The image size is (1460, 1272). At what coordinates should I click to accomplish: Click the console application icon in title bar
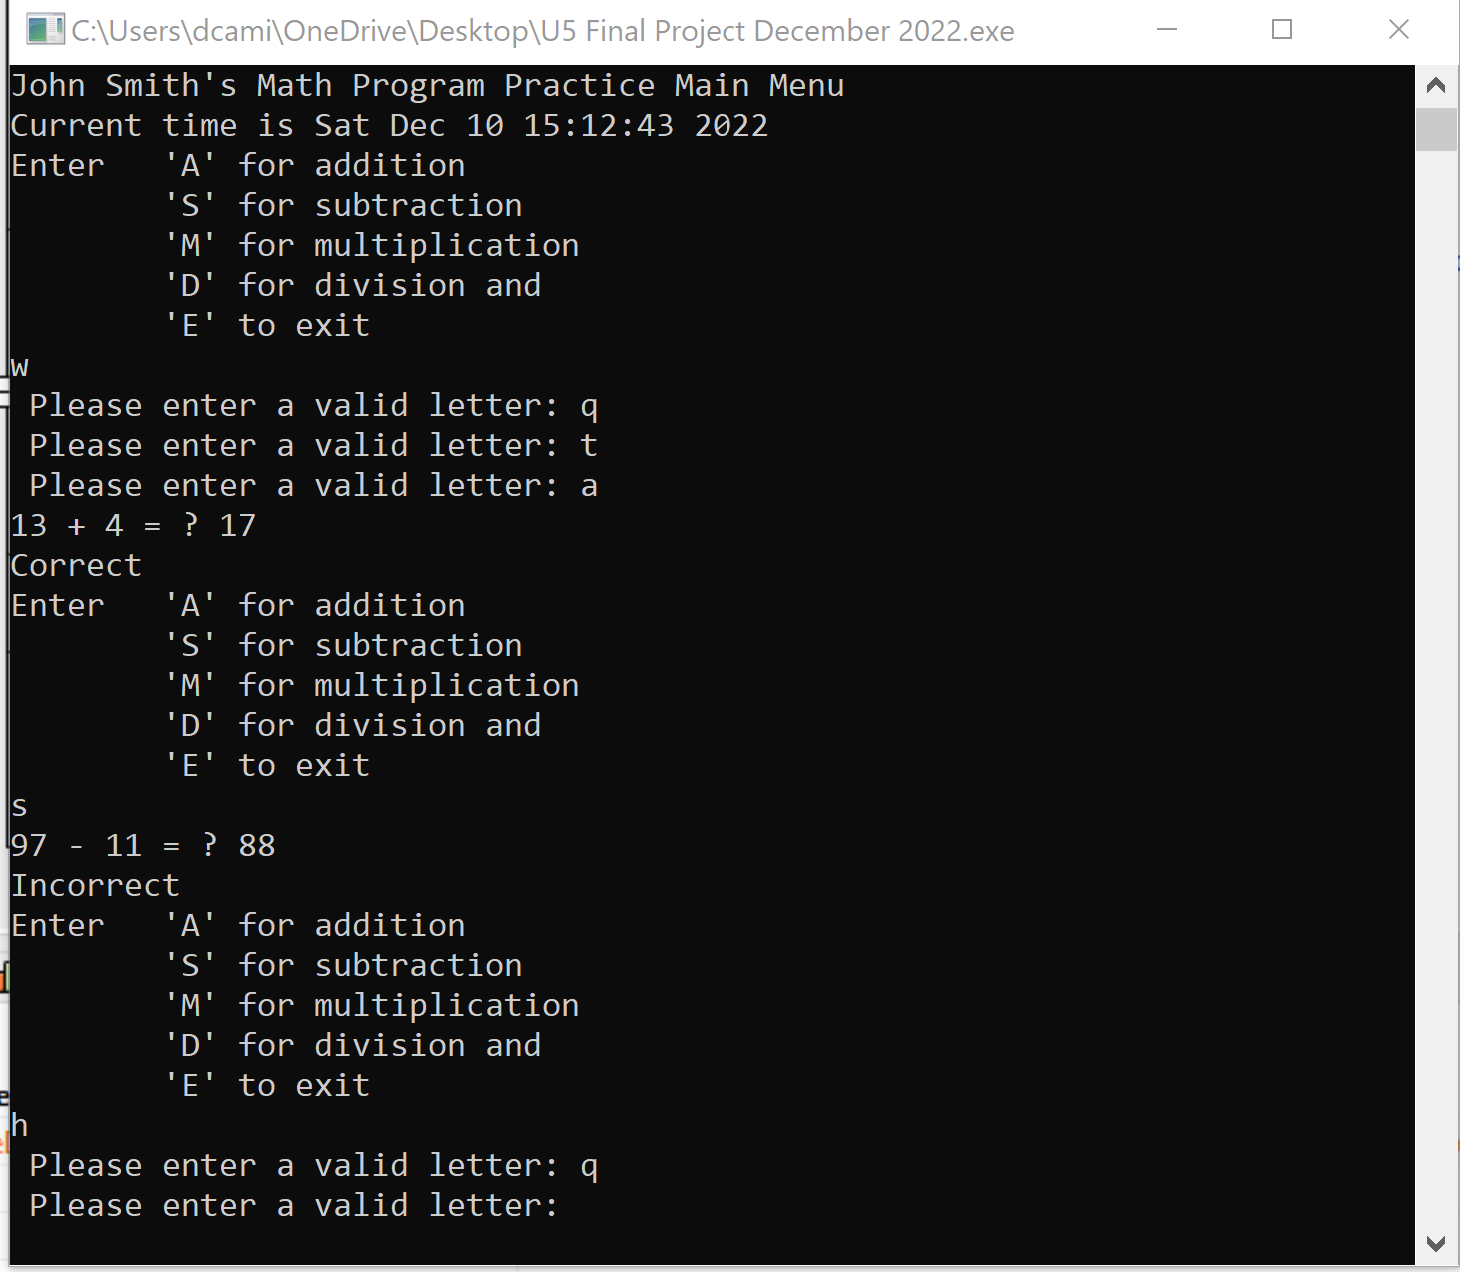46,30
